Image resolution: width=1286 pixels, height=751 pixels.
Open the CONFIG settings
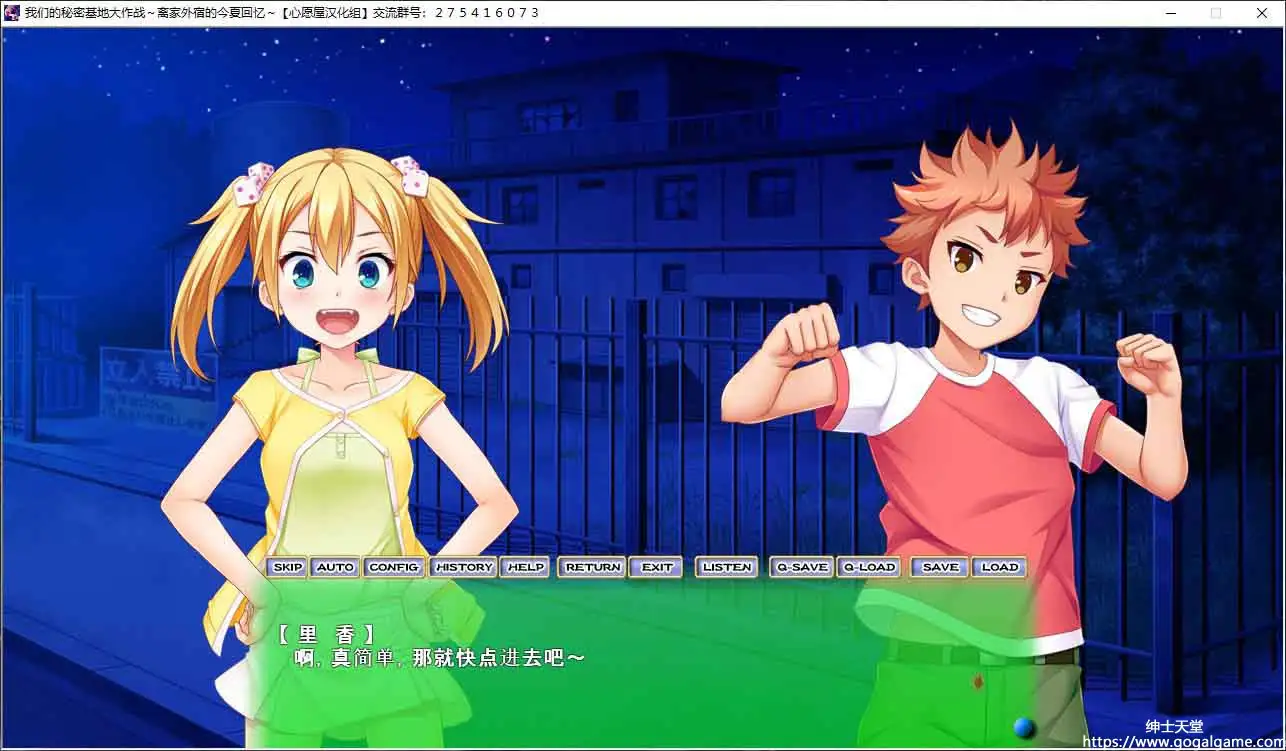pos(393,567)
